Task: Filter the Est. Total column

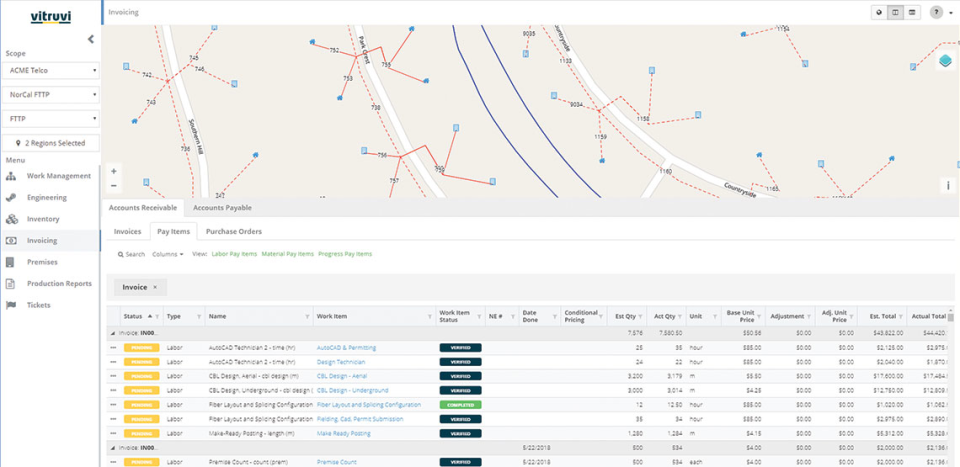Action: pyautogui.click(x=901, y=317)
